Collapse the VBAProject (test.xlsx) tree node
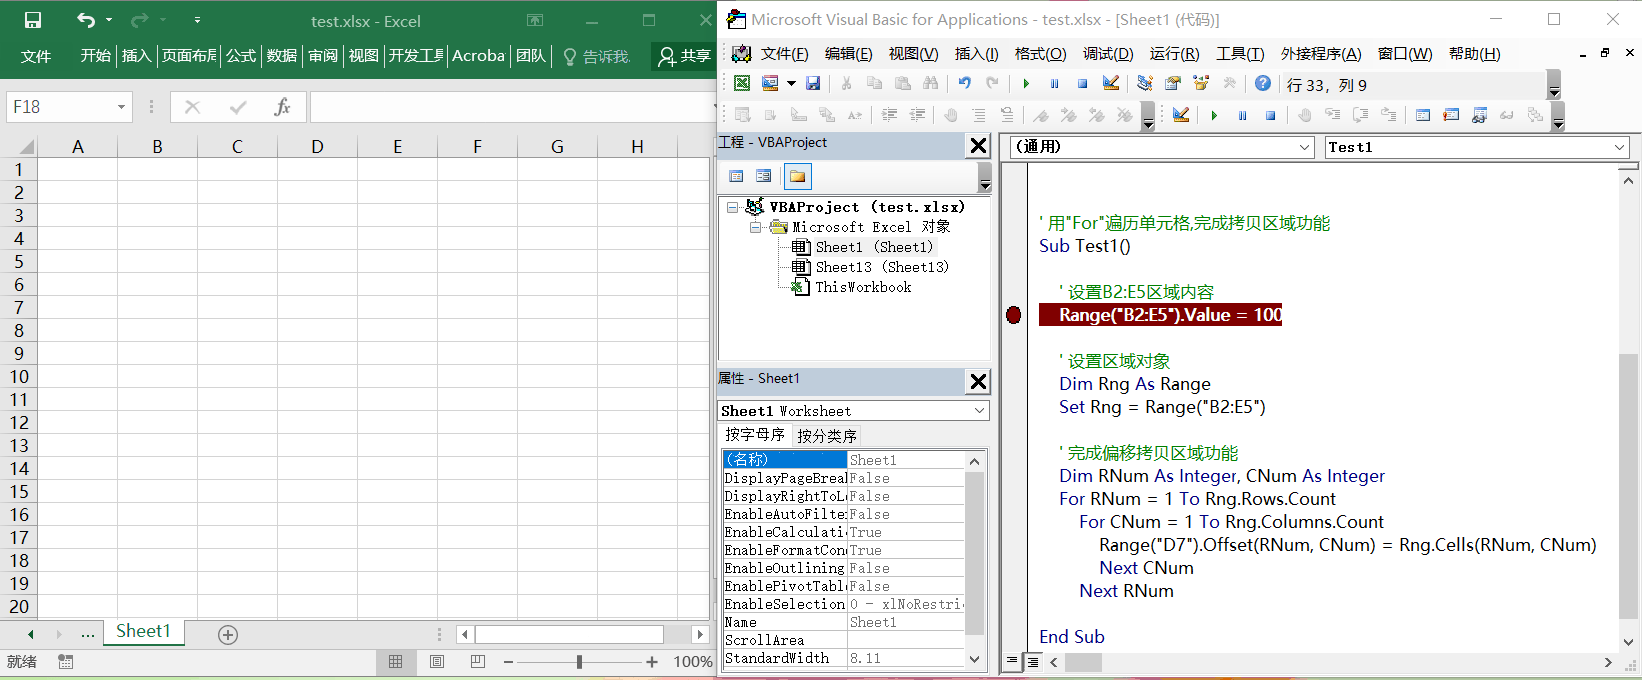1642x680 pixels. 733,207
